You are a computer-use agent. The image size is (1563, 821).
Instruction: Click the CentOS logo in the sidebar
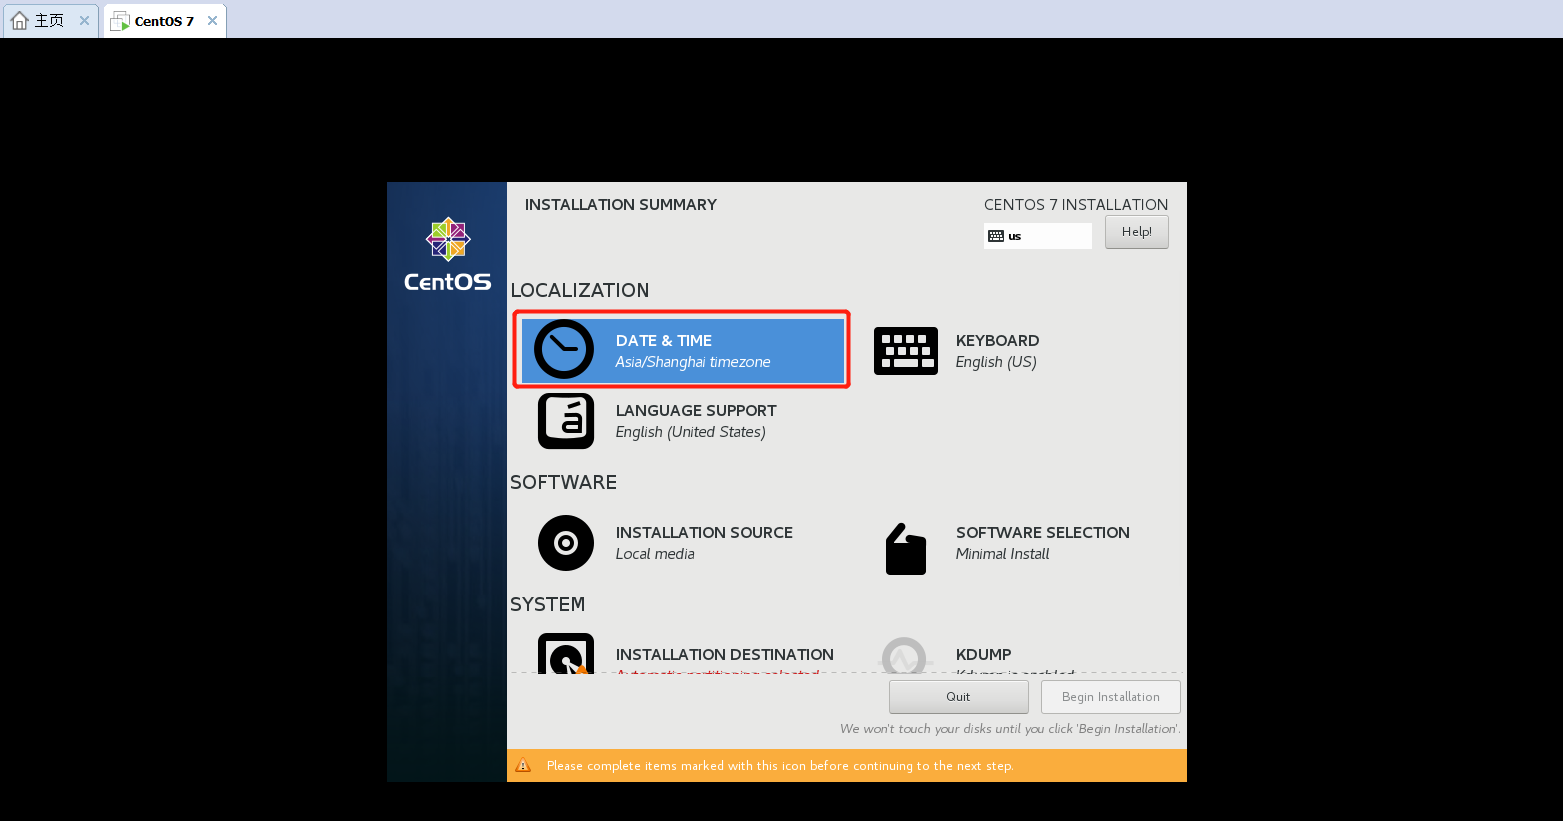pos(448,255)
